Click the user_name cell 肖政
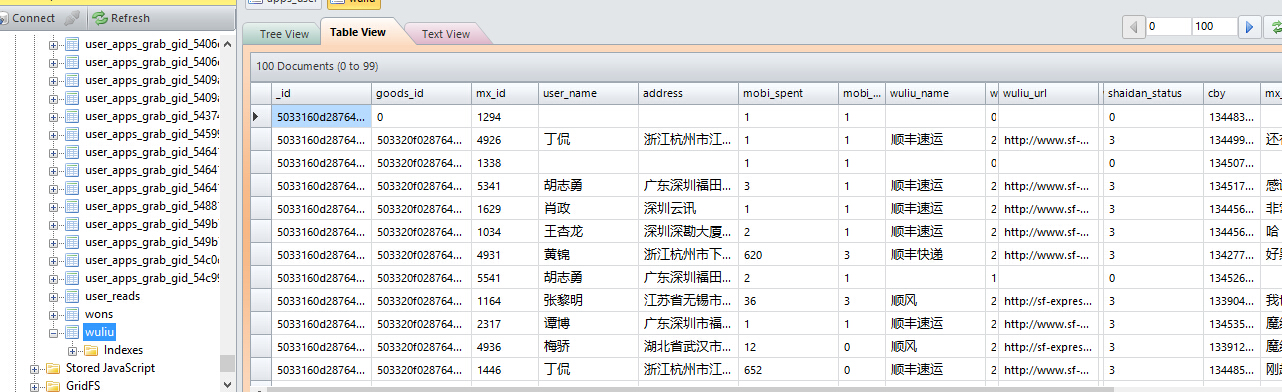Image resolution: width=1282 pixels, height=392 pixels. click(x=588, y=209)
